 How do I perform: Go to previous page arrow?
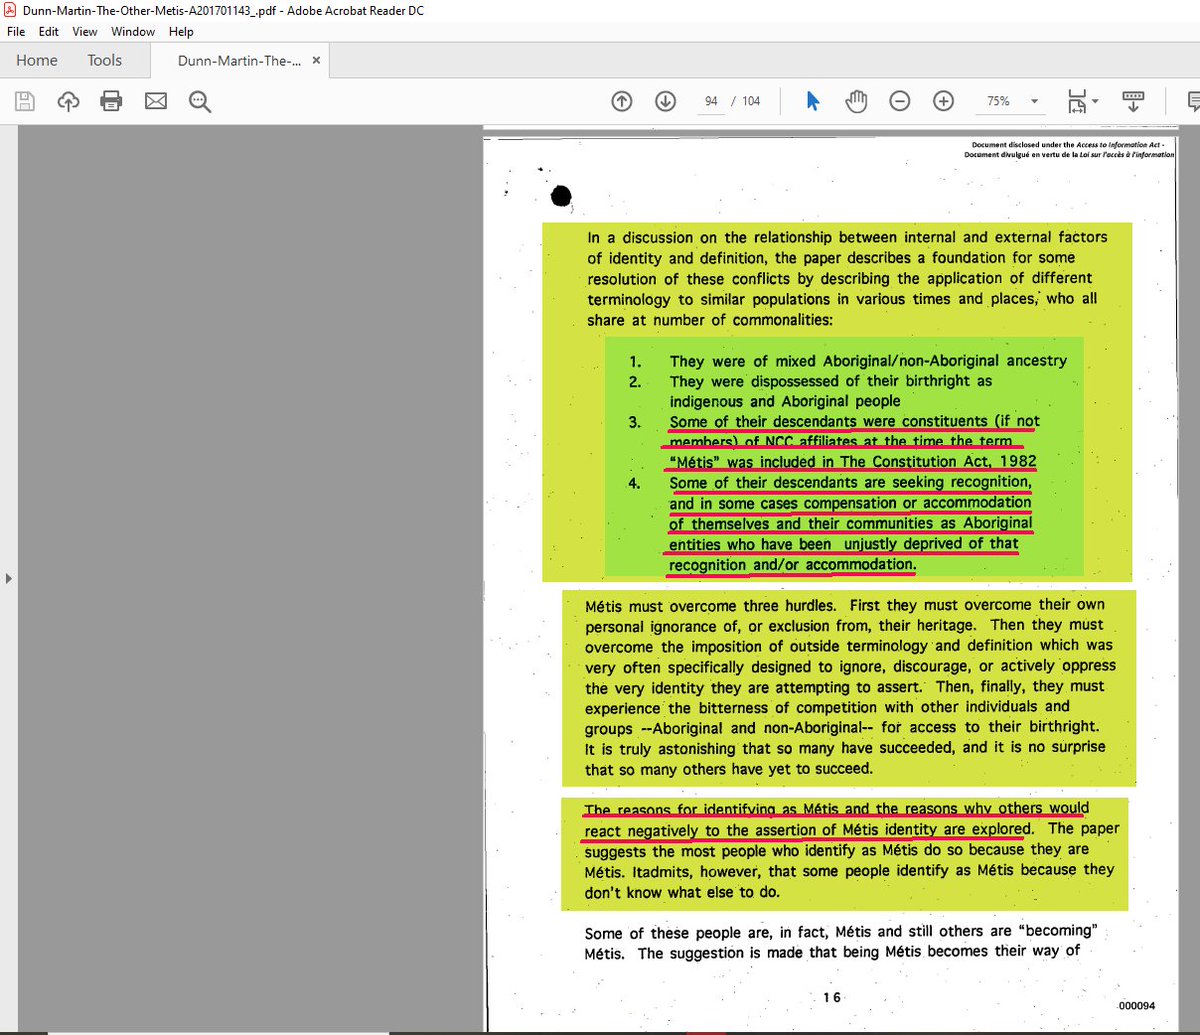click(x=621, y=101)
